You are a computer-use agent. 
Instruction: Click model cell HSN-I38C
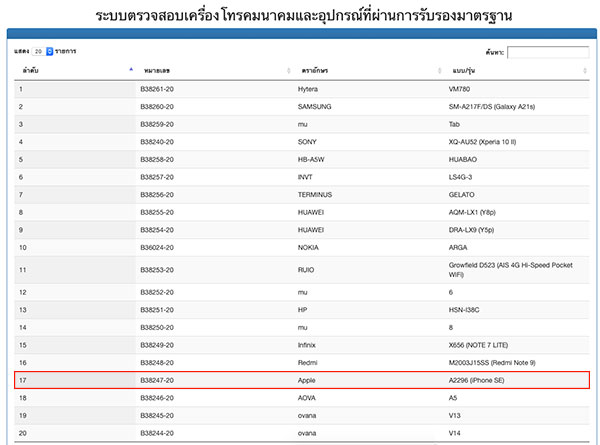point(464,310)
